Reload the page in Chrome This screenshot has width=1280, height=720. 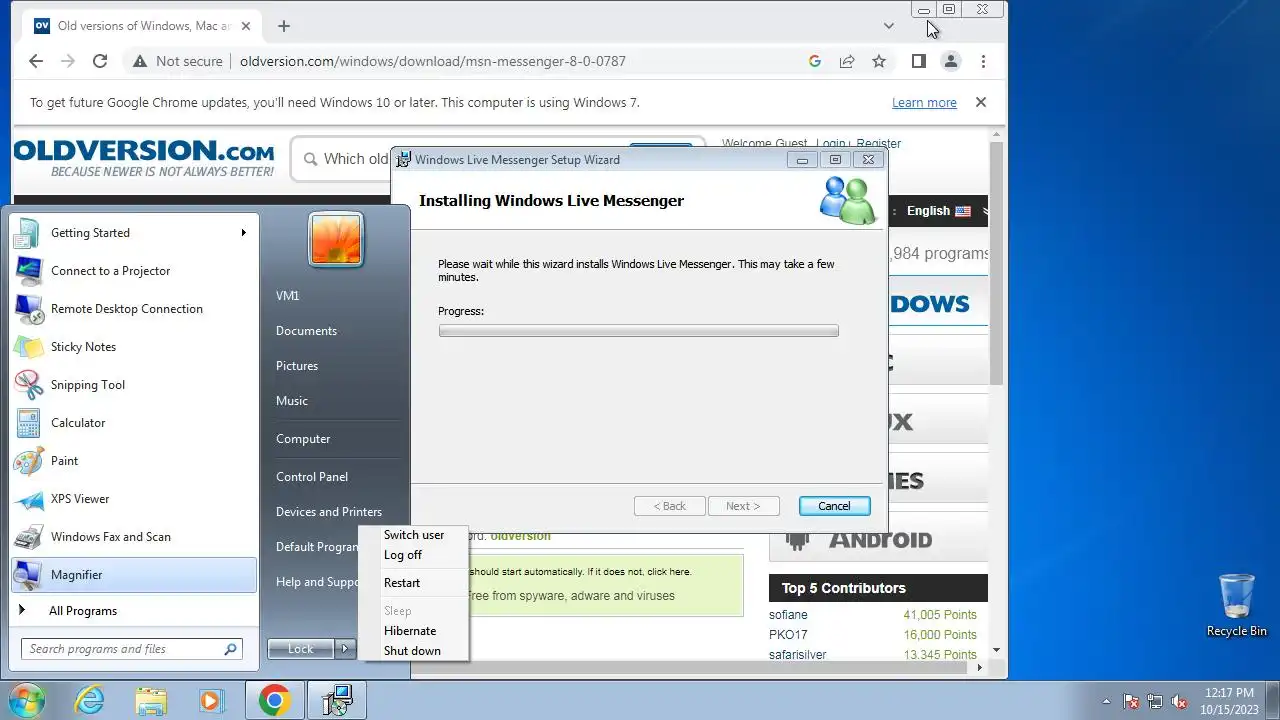(100, 61)
